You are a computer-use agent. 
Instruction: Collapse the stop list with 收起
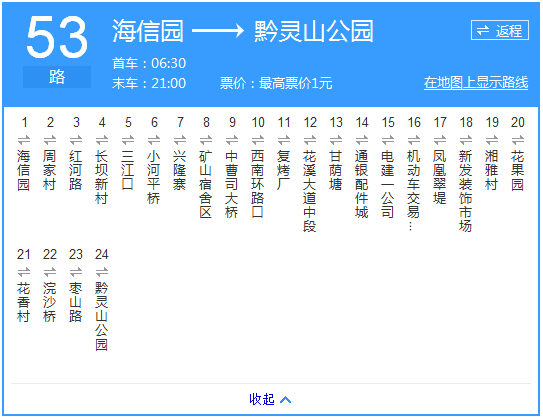tap(270, 399)
